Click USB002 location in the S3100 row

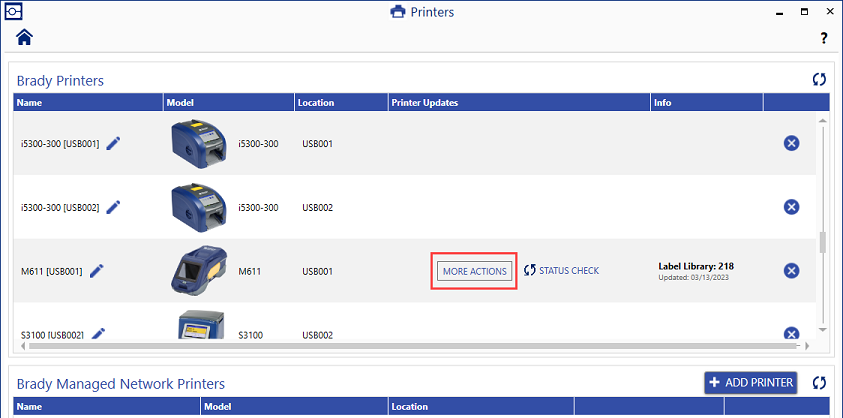coord(317,335)
